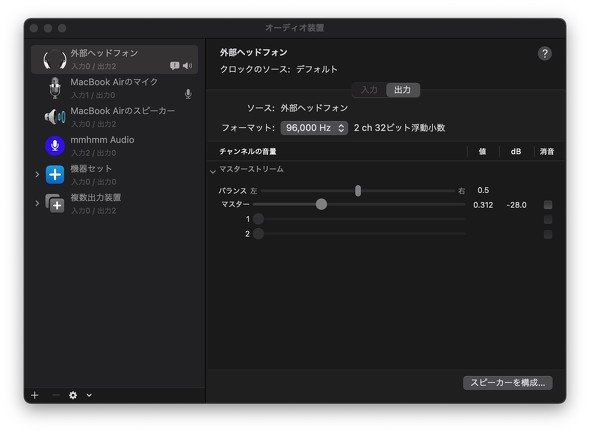Expand the 機器セット row
This screenshot has width=590, height=433.
tap(37, 175)
